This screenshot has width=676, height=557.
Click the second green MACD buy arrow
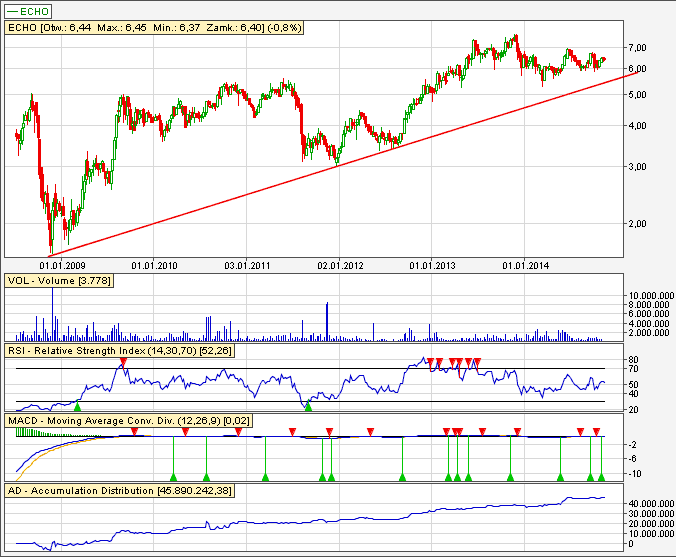pos(206,478)
